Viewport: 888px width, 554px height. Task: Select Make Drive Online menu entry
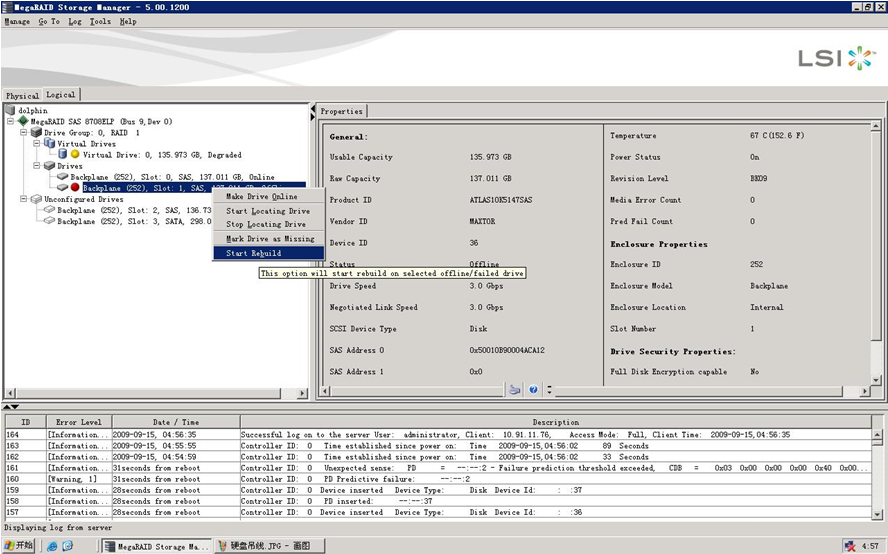coord(261,197)
